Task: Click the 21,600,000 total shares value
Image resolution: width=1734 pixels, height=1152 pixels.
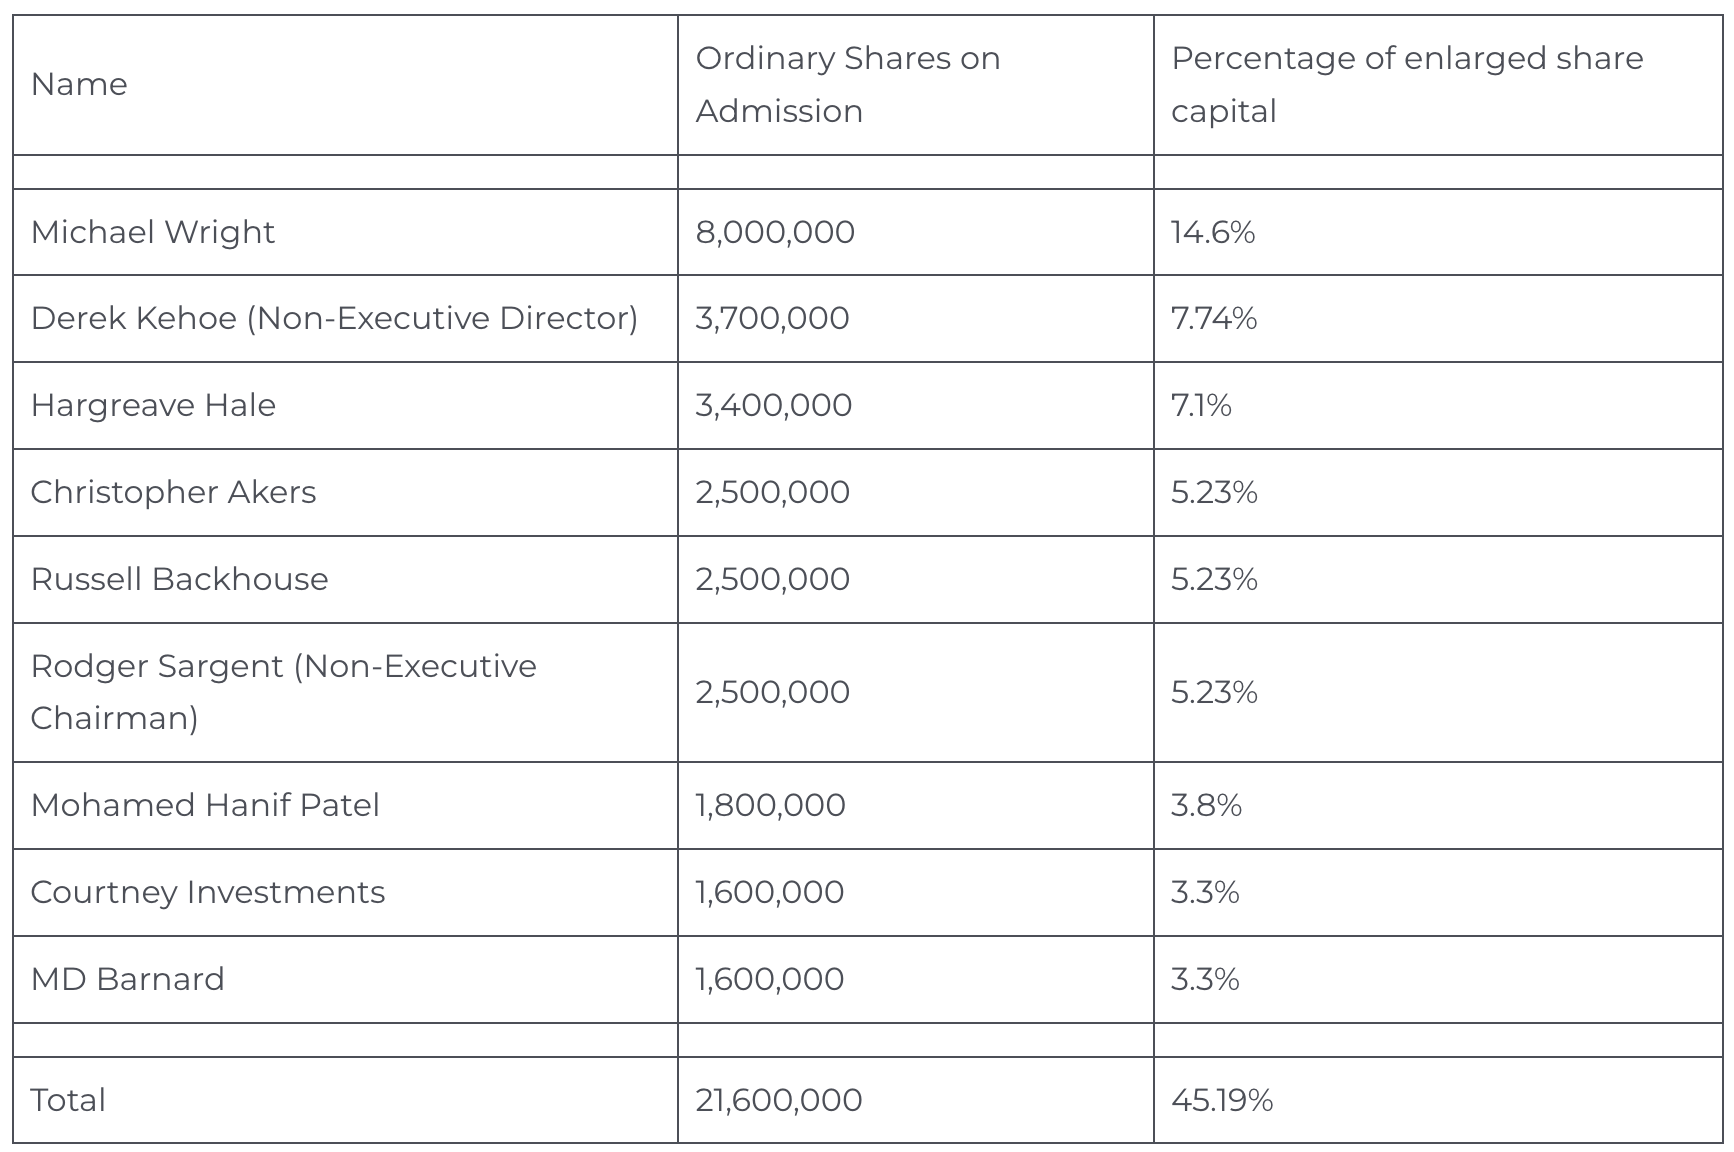Action: [x=778, y=1100]
